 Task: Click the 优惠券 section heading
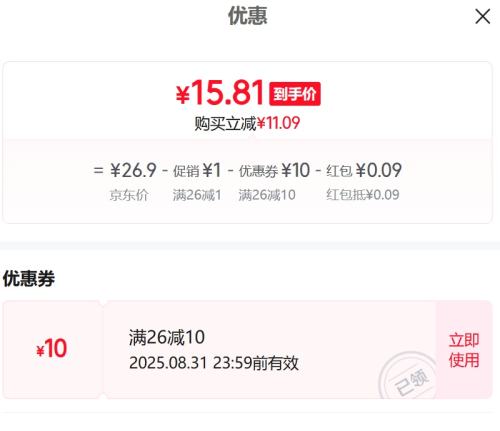point(29,278)
